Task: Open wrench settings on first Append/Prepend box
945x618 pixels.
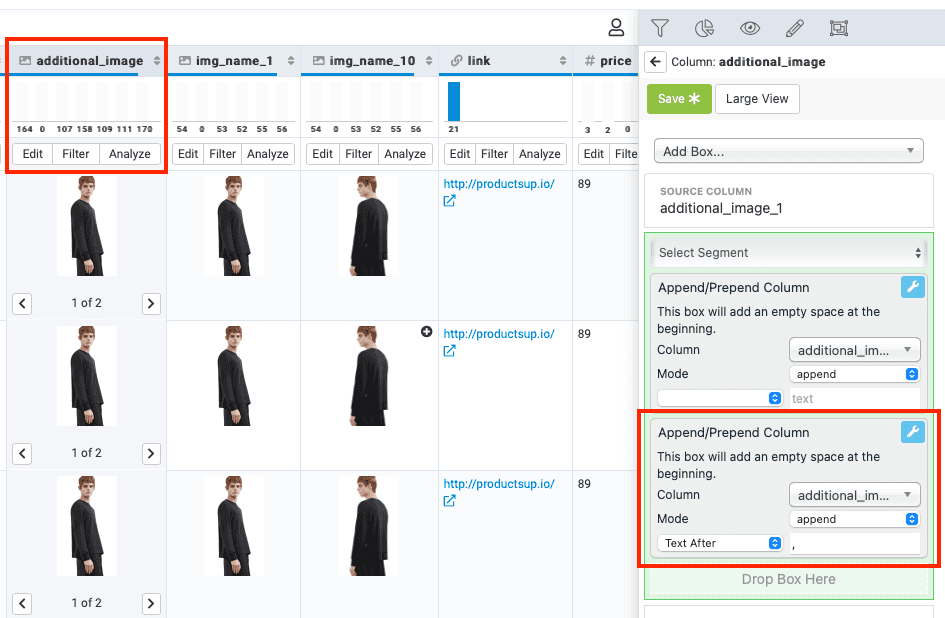Action: 912,288
